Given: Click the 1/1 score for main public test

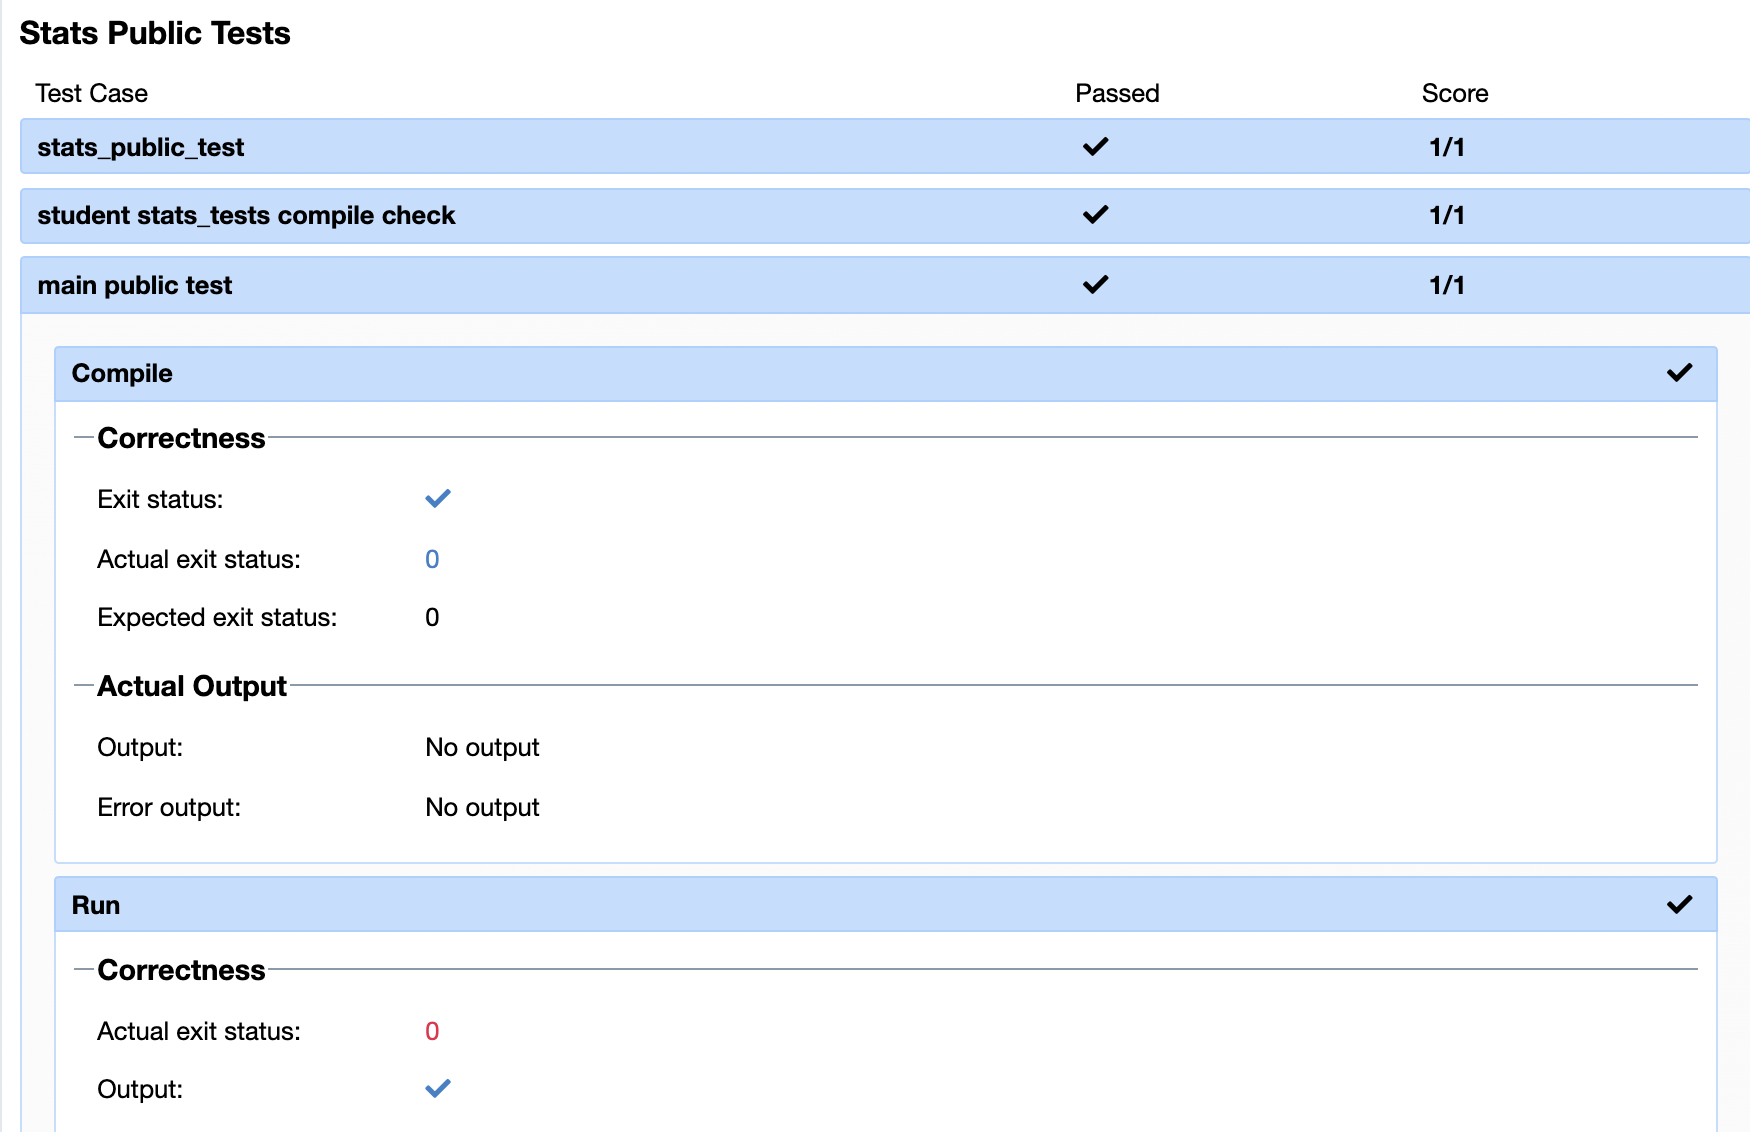Looking at the screenshot, I should coord(1446,284).
